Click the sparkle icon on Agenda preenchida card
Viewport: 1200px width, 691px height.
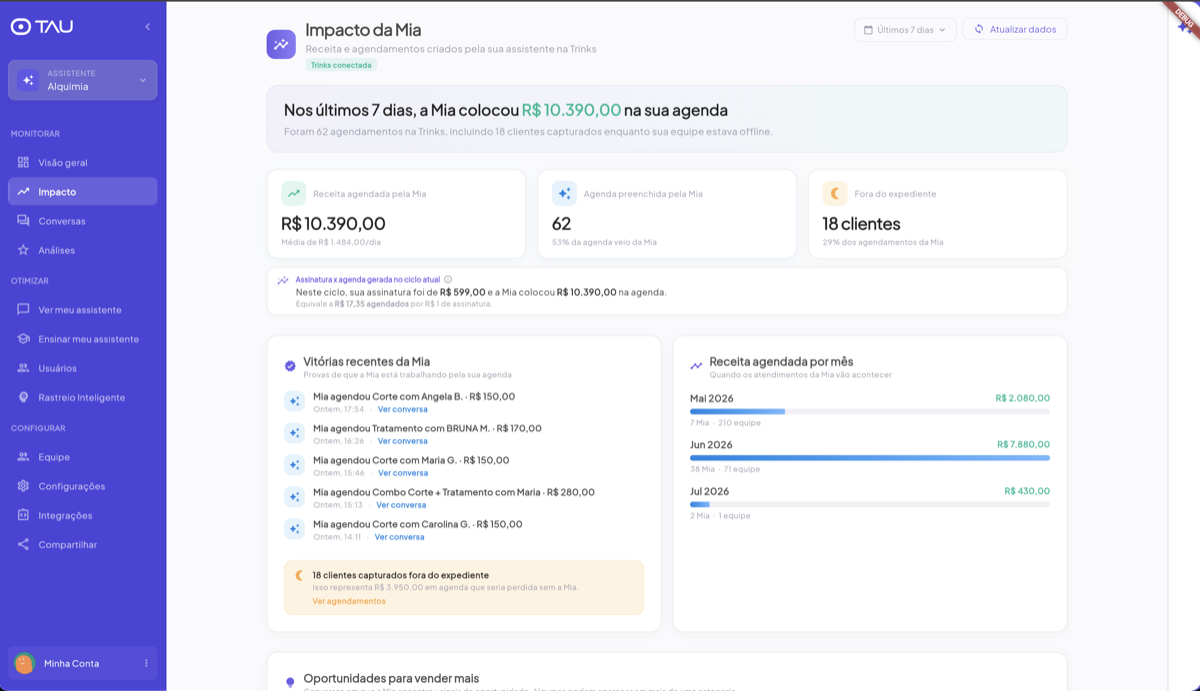point(564,193)
